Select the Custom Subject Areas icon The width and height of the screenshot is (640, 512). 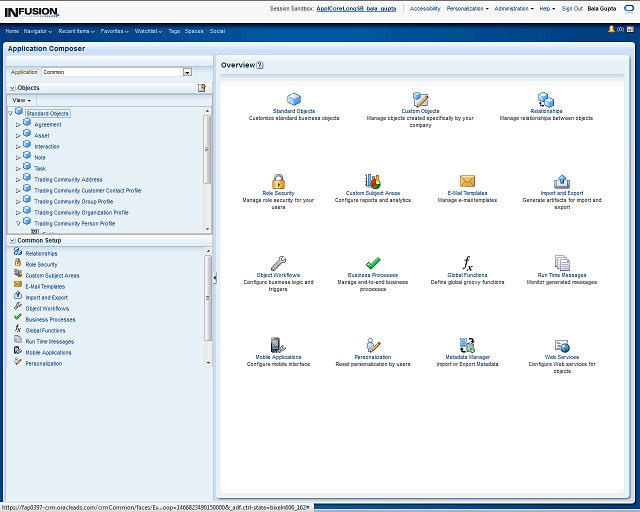click(x=373, y=181)
